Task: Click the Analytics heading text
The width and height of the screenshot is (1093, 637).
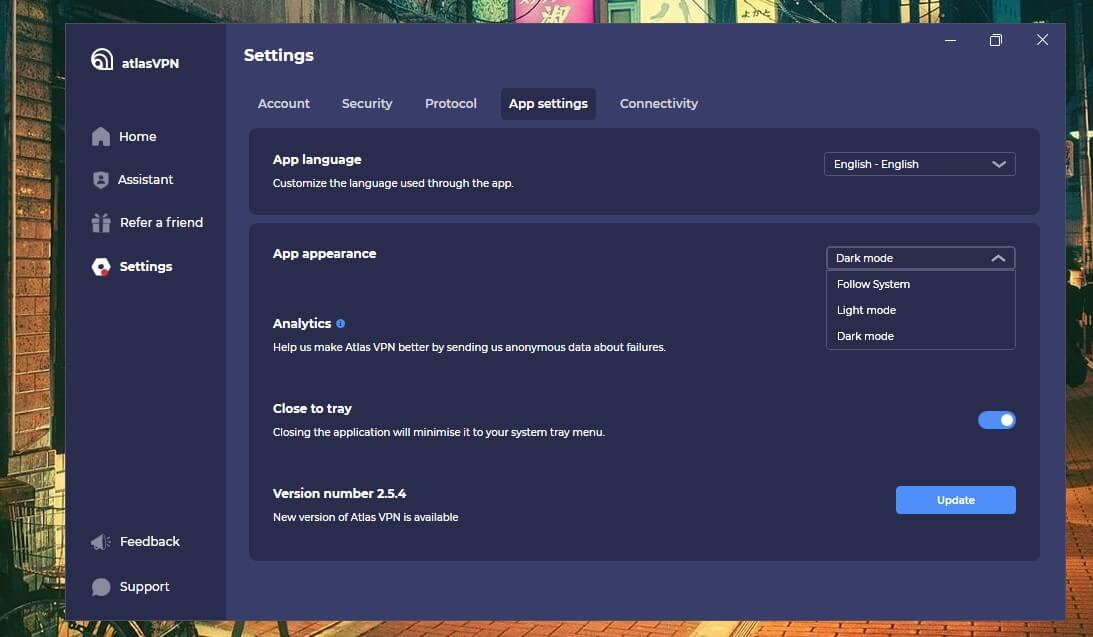Action: [302, 323]
